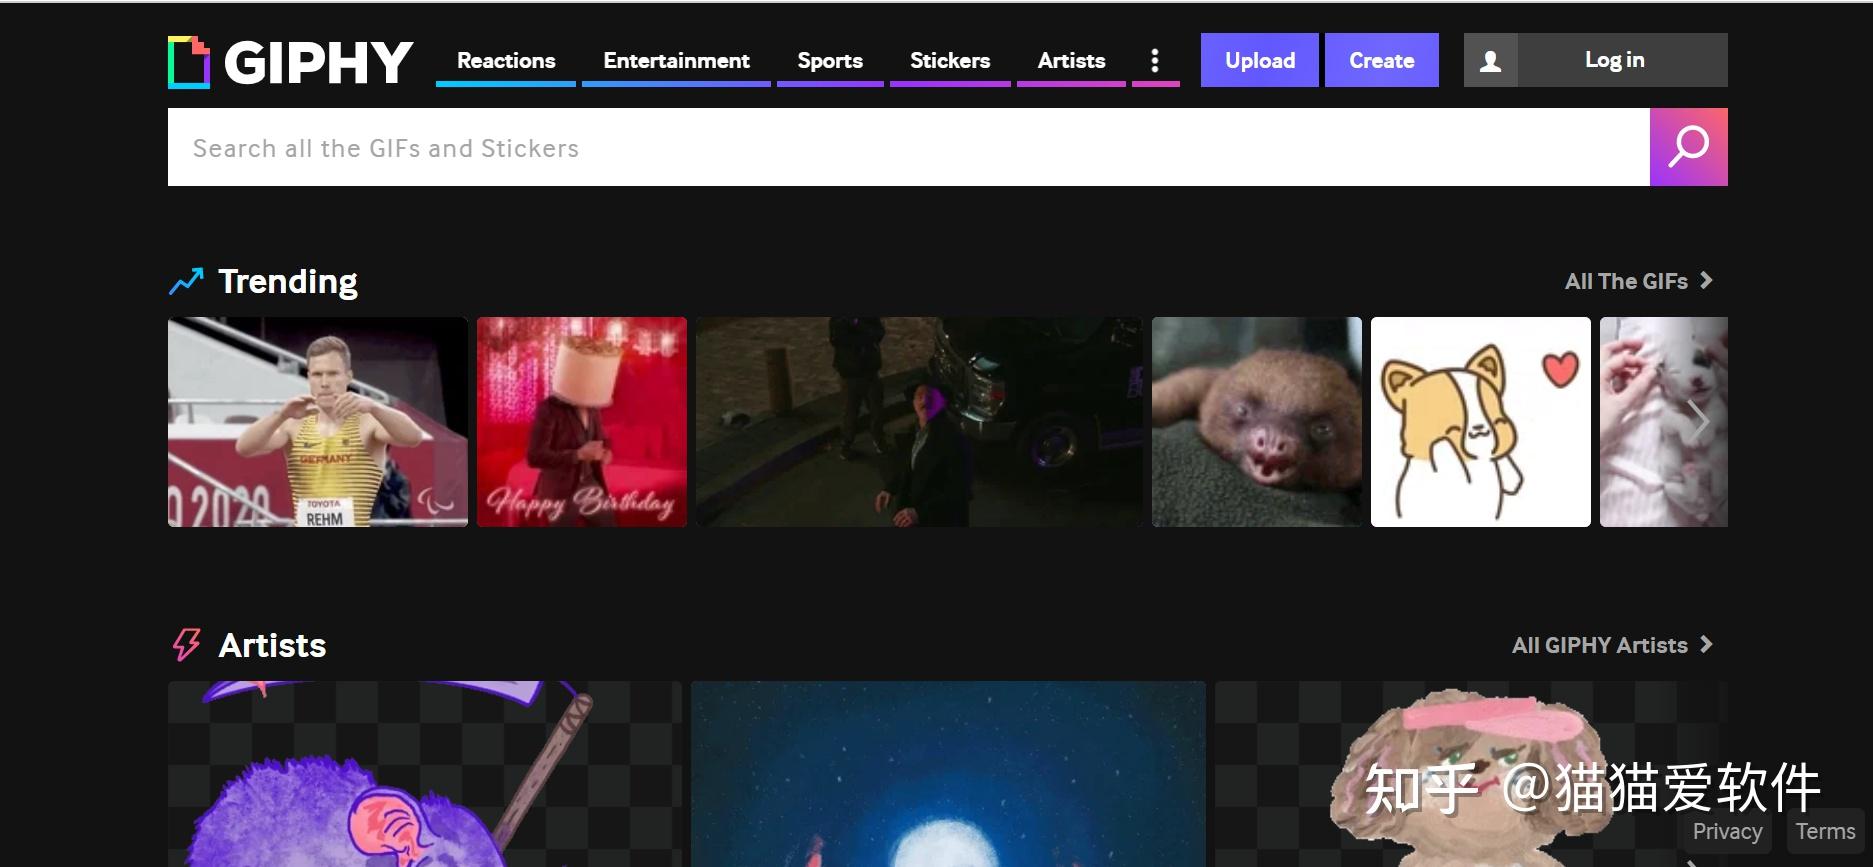Click the GIPHY logo icon
This screenshot has width=1873, height=867.
click(x=189, y=62)
